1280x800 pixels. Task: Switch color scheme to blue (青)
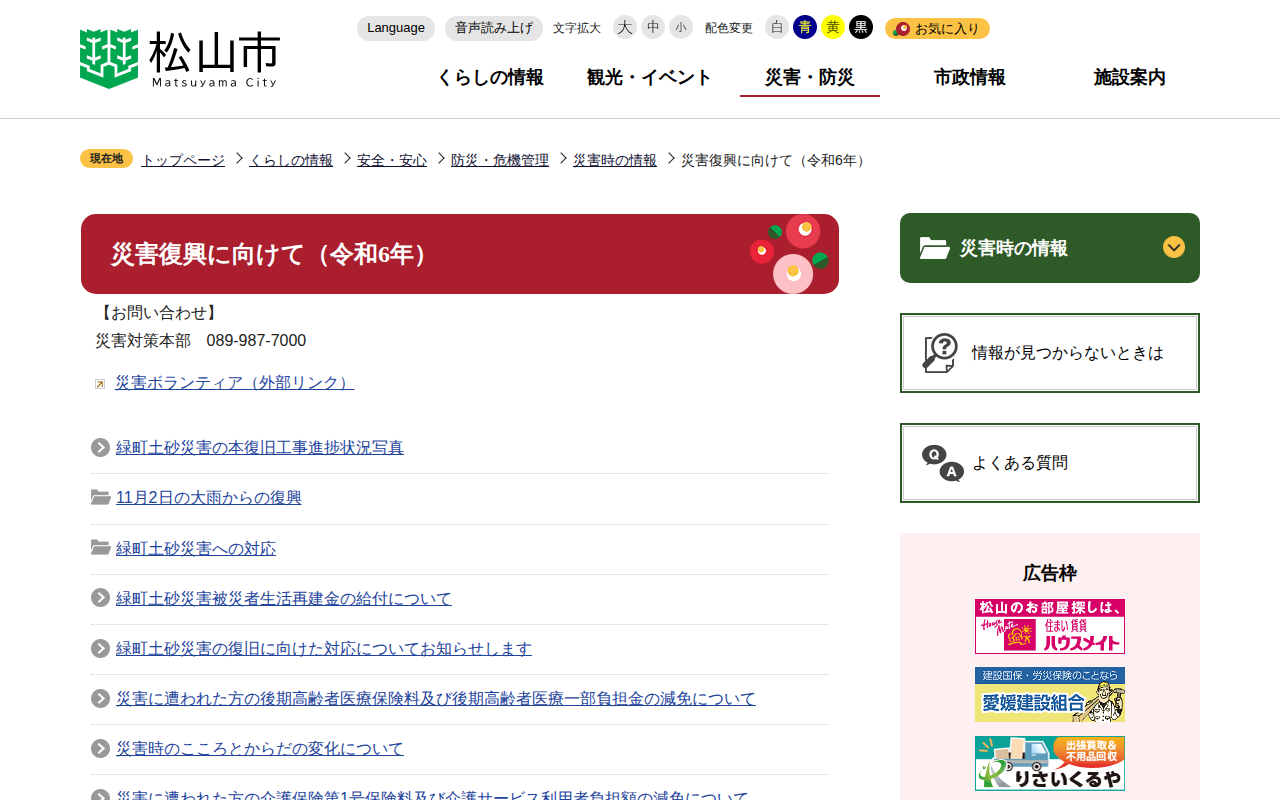[805, 27]
